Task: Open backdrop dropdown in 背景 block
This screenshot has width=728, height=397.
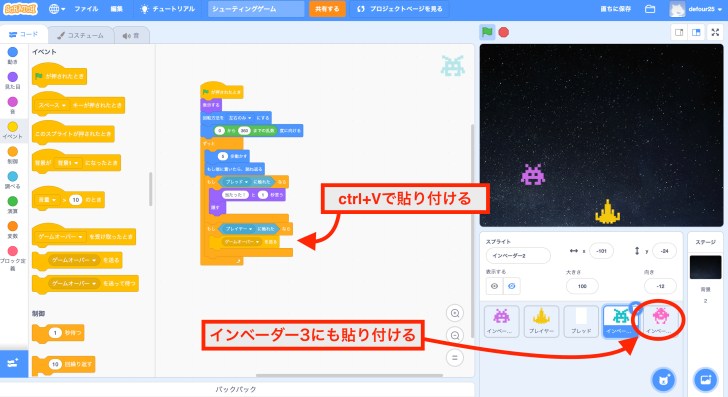Action: click(68, 163)
